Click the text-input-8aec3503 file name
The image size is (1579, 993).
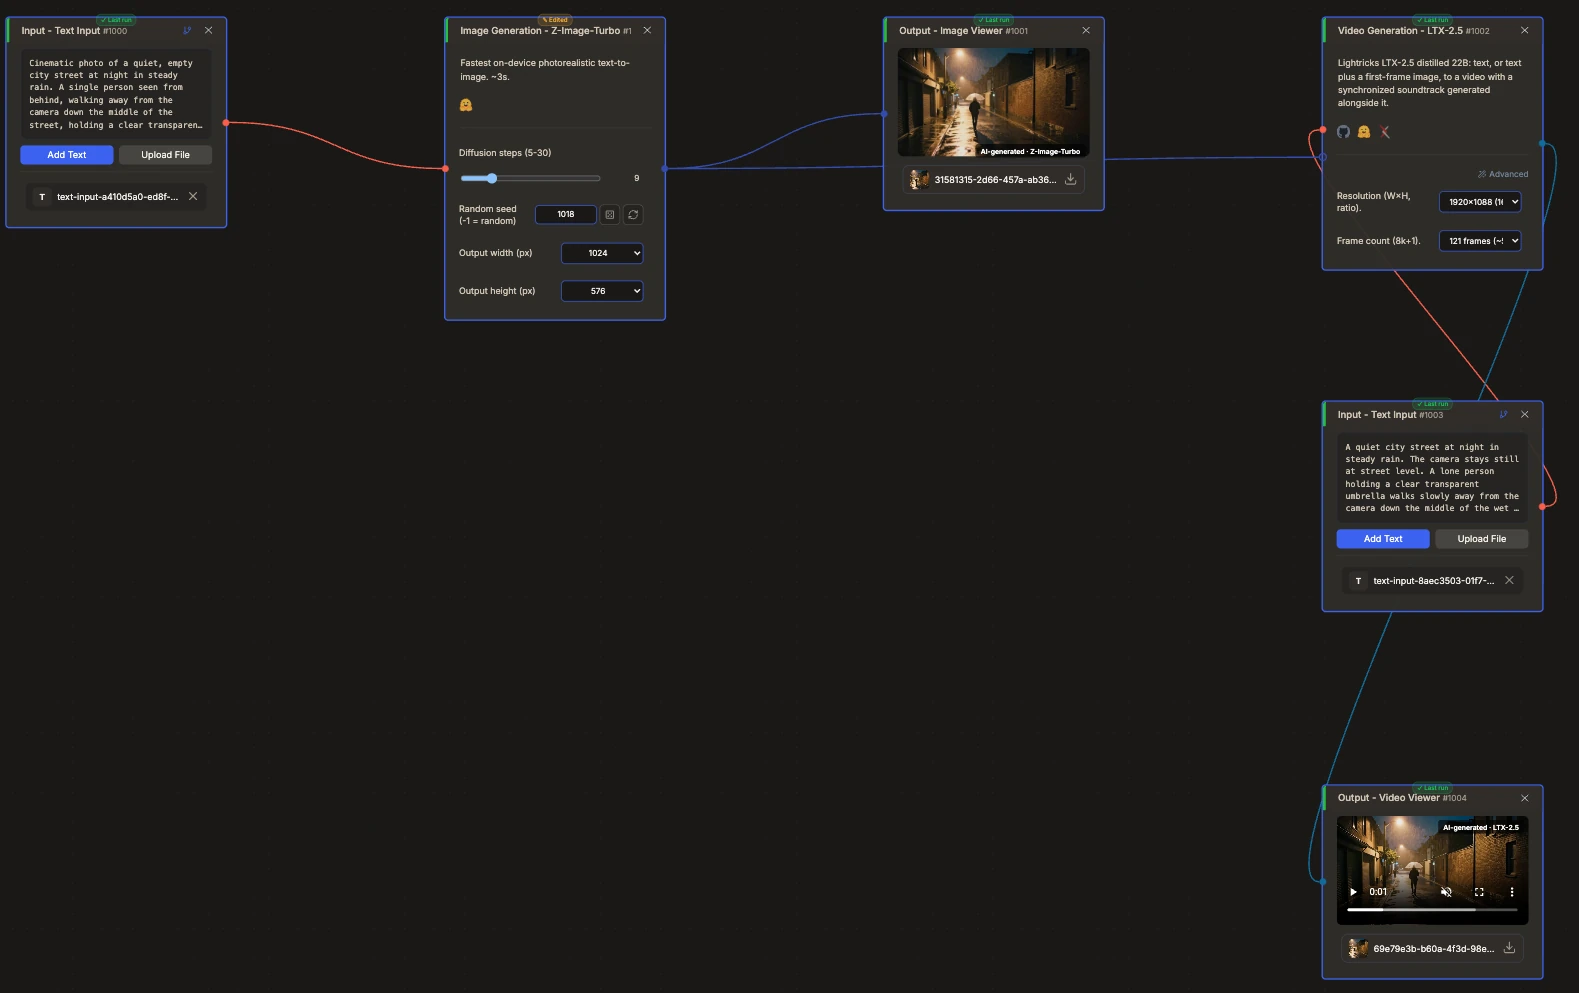pos(1434,581)
